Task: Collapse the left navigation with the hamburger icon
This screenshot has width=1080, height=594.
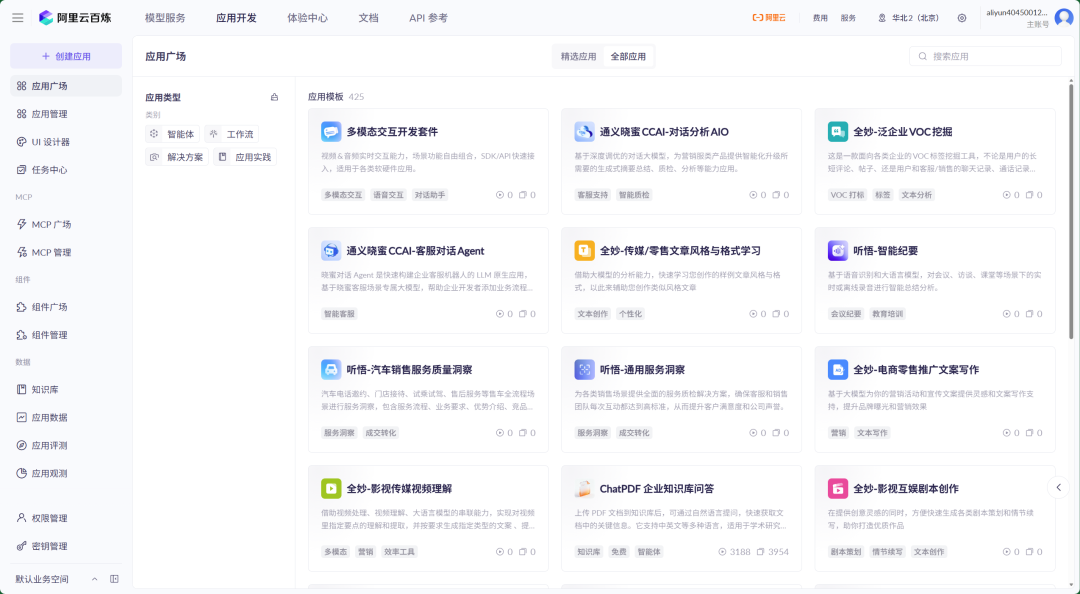Action: click(x=17, y=16)
